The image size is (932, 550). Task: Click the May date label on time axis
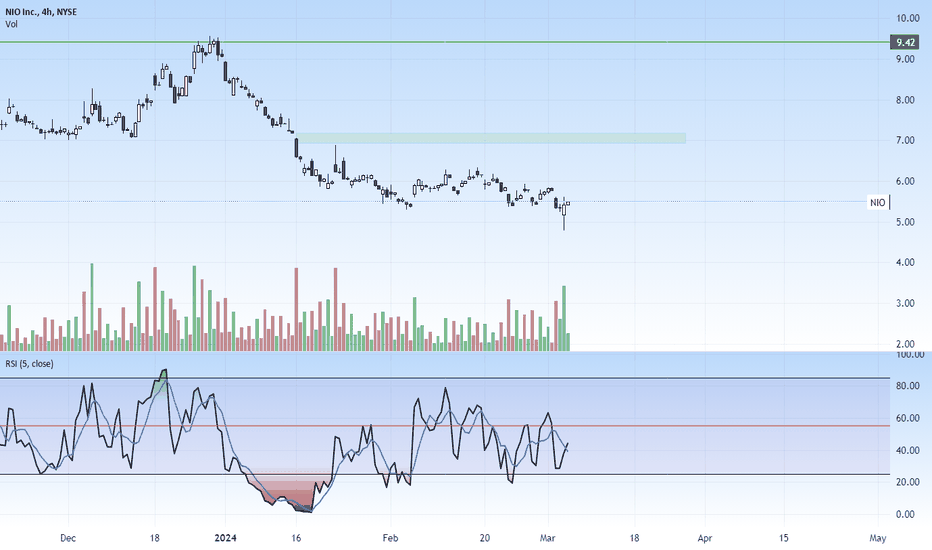tap(878, 538)
